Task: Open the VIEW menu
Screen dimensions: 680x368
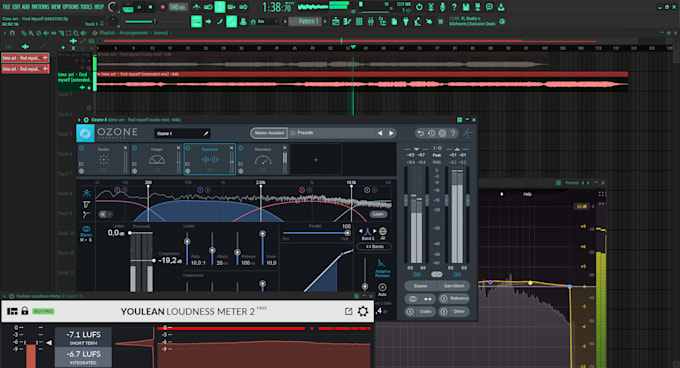Action: [56, 7]
